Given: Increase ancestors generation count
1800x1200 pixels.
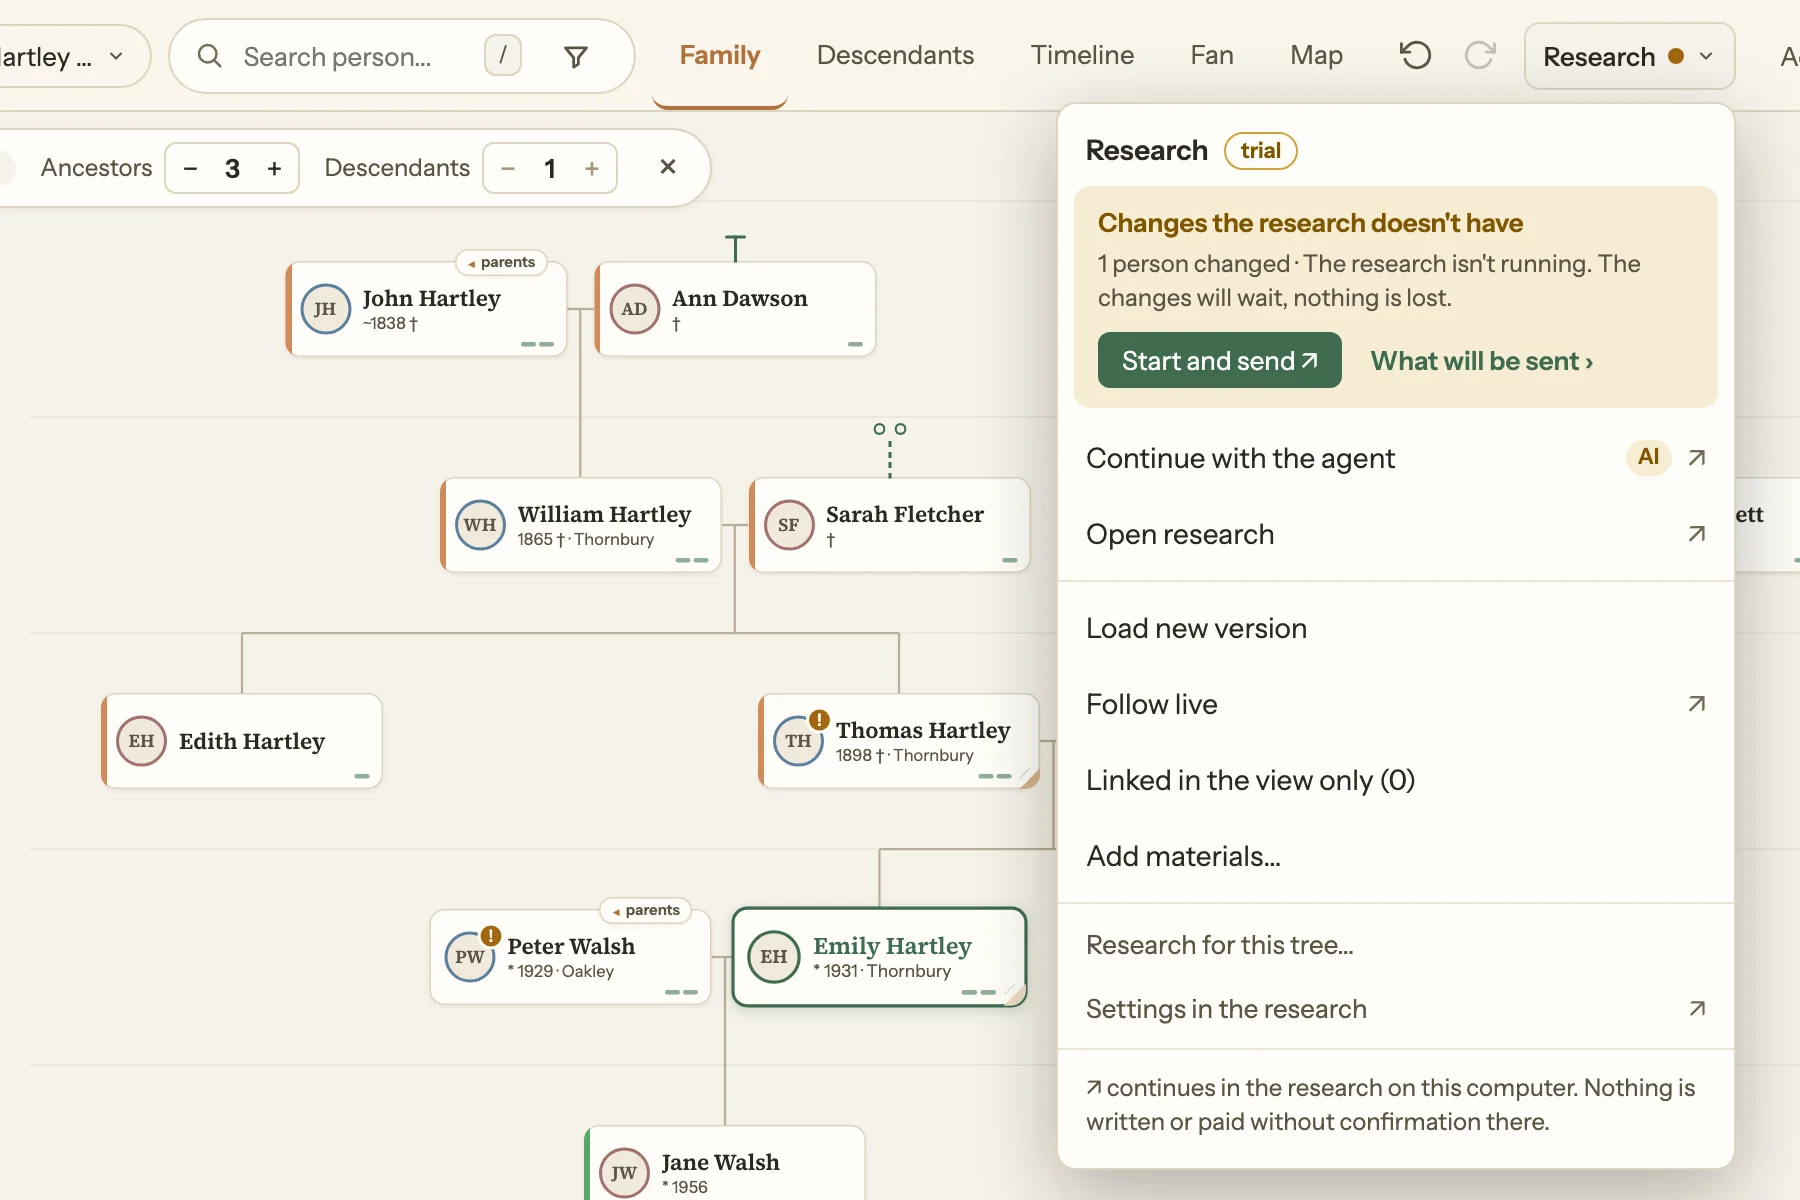Looking at the screenshot, I should (274, 168).
